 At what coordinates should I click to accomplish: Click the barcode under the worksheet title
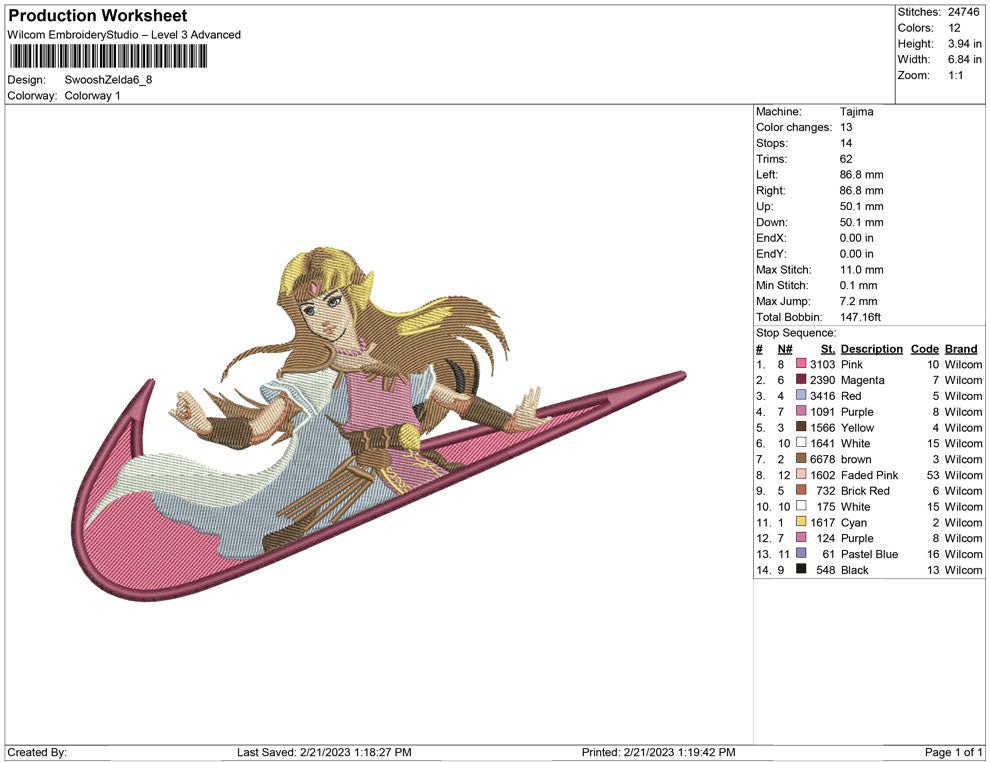click(x=108, y=56)
